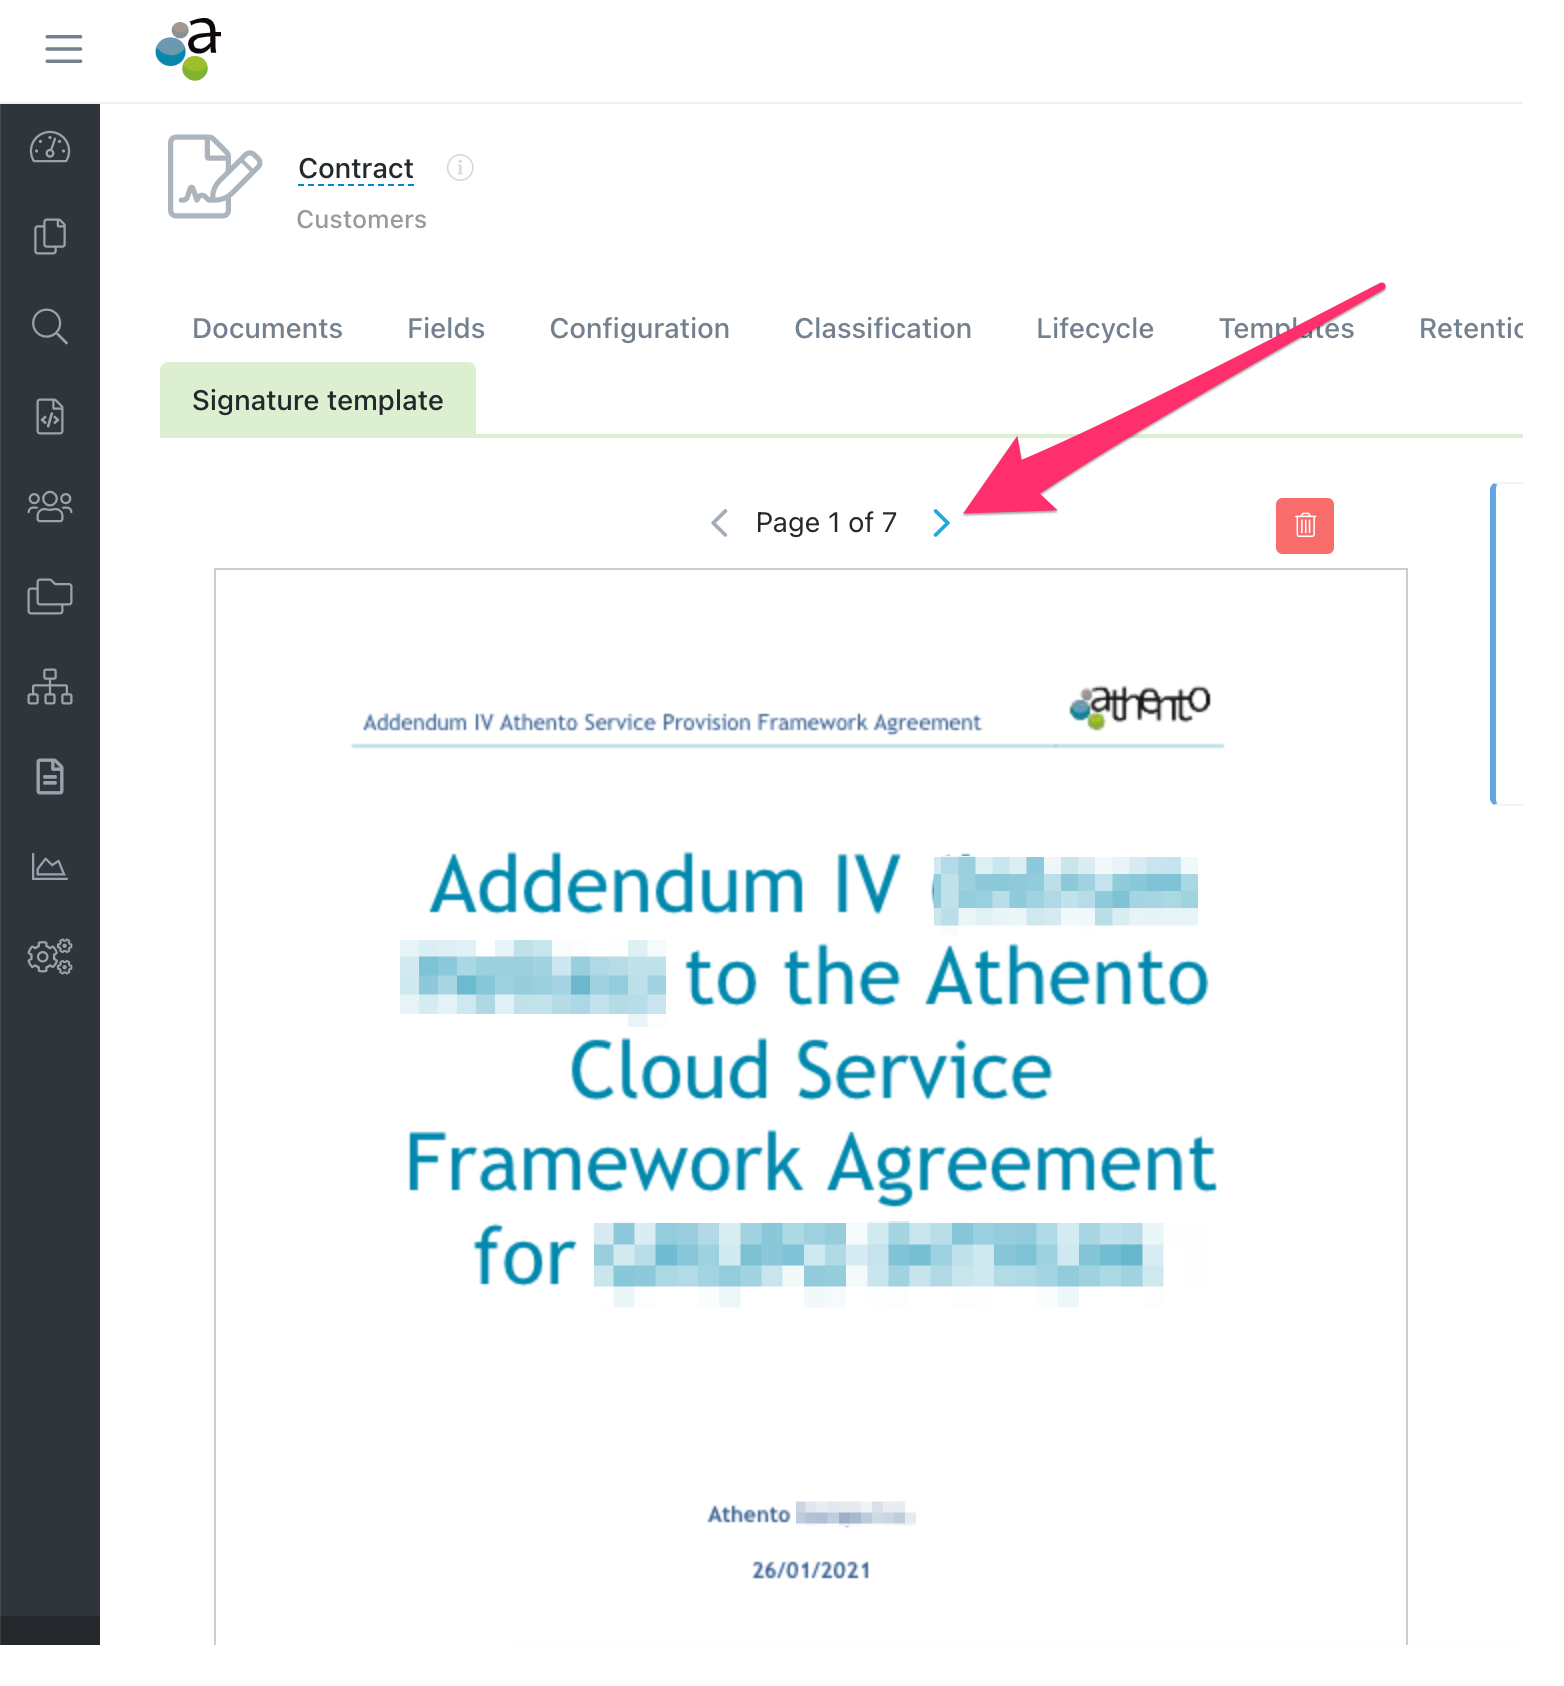Switch to the Retention tab
Viewport: 1564px width, 1686px height.
pyautogui.click(x=1470, y=328)
